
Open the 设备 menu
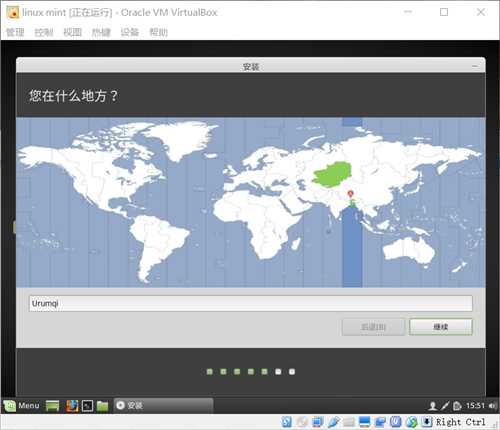(x=130, y=32)
